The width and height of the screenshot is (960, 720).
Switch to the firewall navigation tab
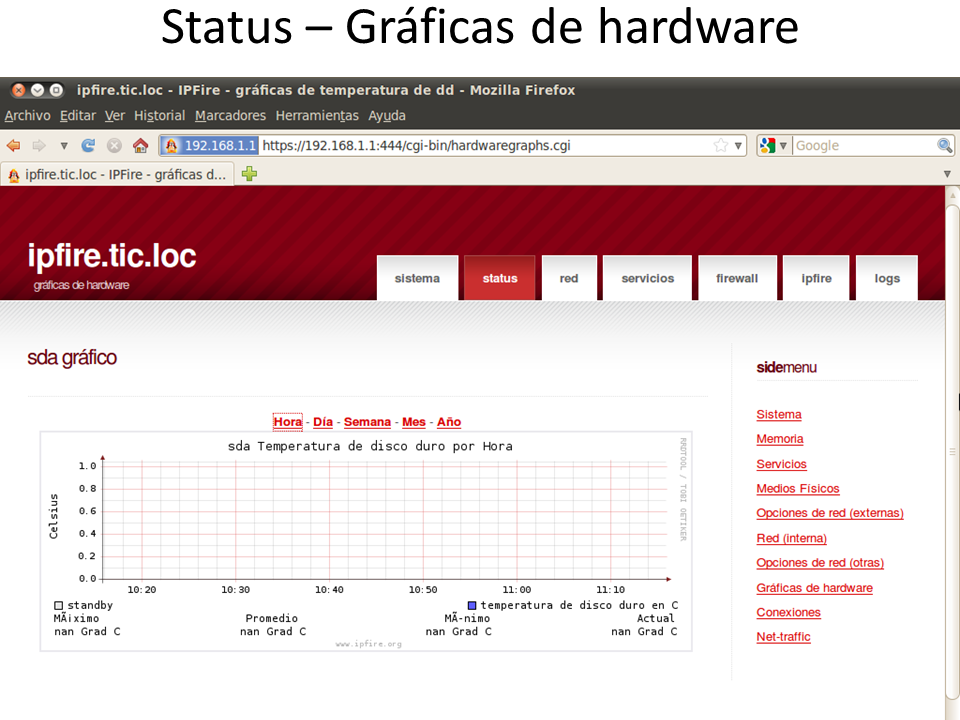coord(737,278)
